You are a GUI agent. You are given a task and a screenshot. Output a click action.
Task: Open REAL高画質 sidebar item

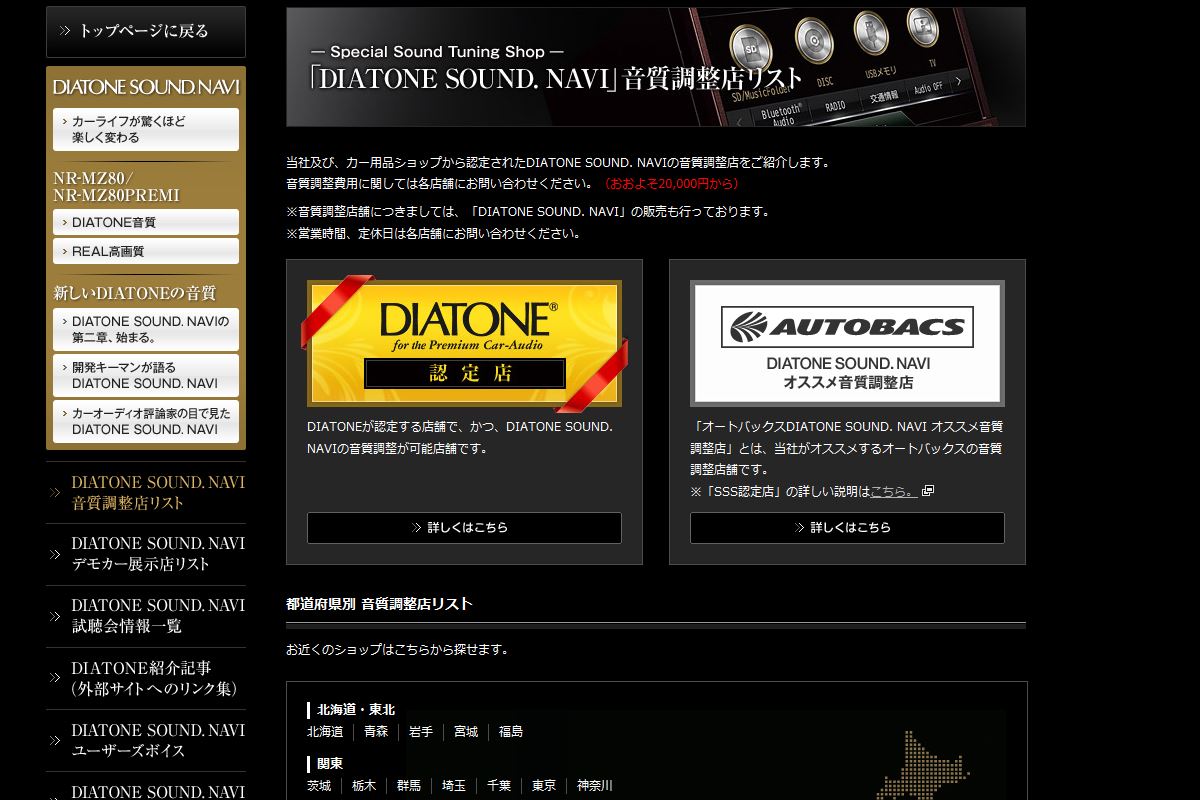click(x=146, y=251)
